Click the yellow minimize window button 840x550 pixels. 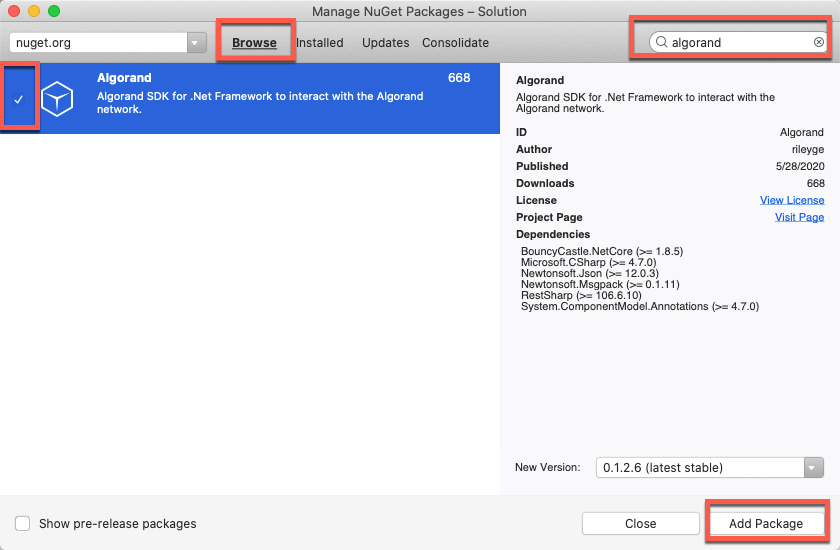(34, 11)
